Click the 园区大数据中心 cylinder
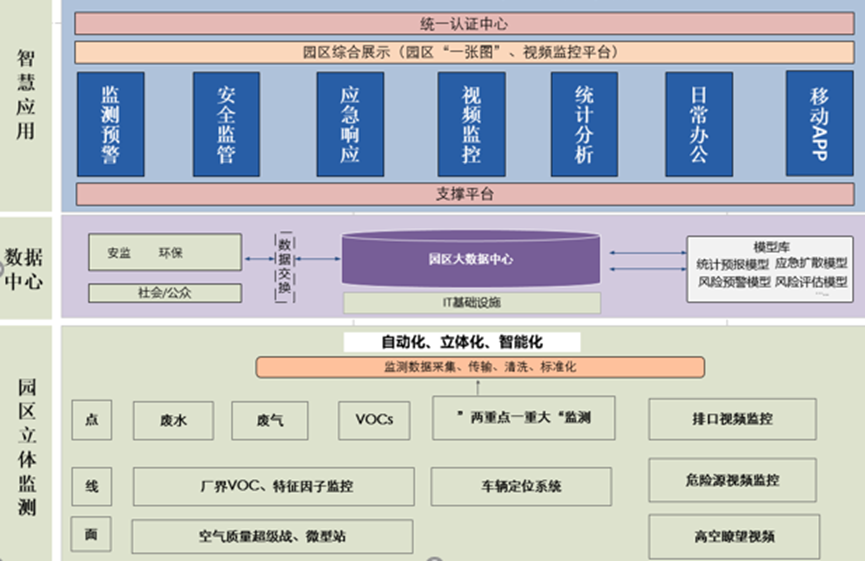 pos(471,259)
